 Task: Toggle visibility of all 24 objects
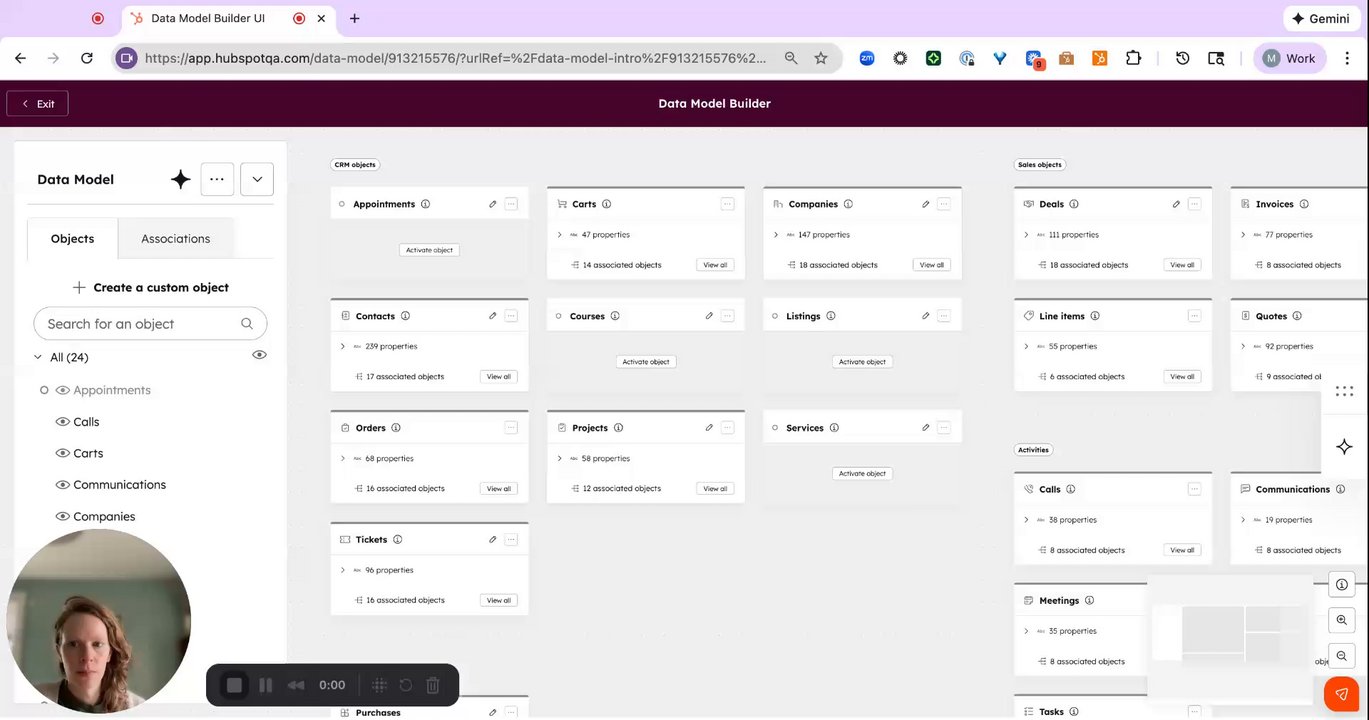point(259,355)
